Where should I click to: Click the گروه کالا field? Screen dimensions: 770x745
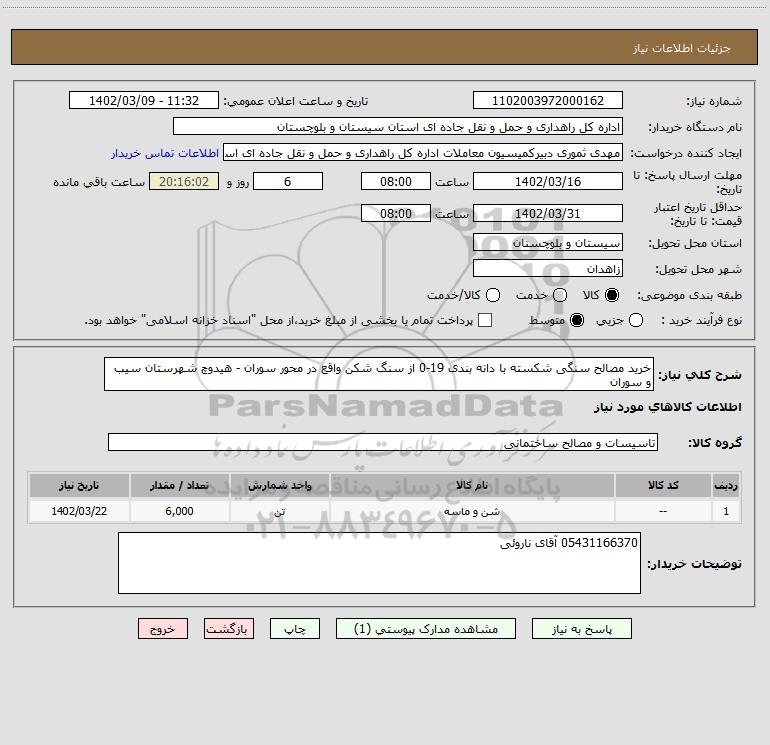(x=383, y=442)
